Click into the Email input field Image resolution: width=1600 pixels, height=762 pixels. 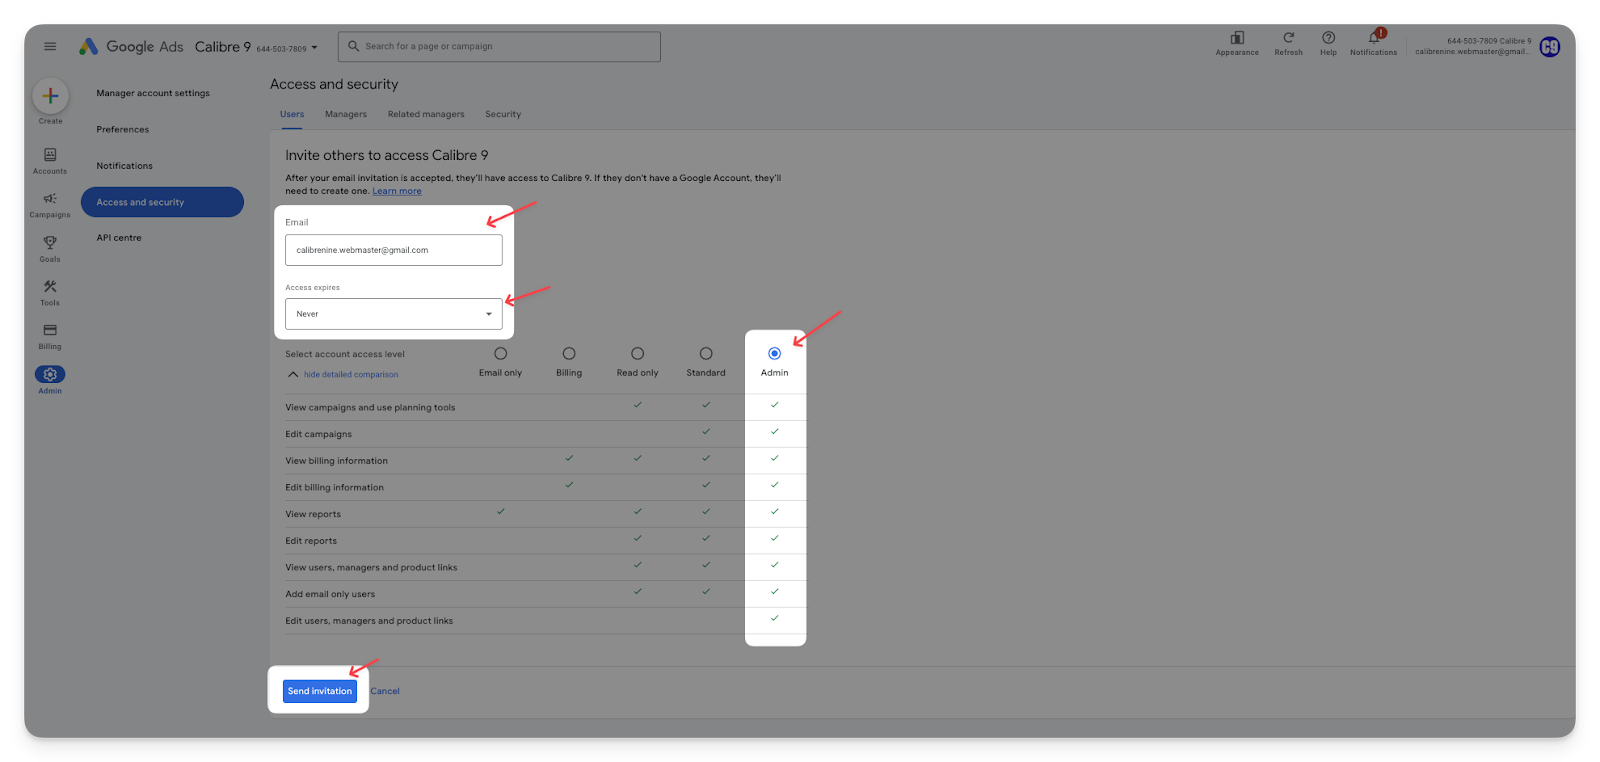[393, 250]
